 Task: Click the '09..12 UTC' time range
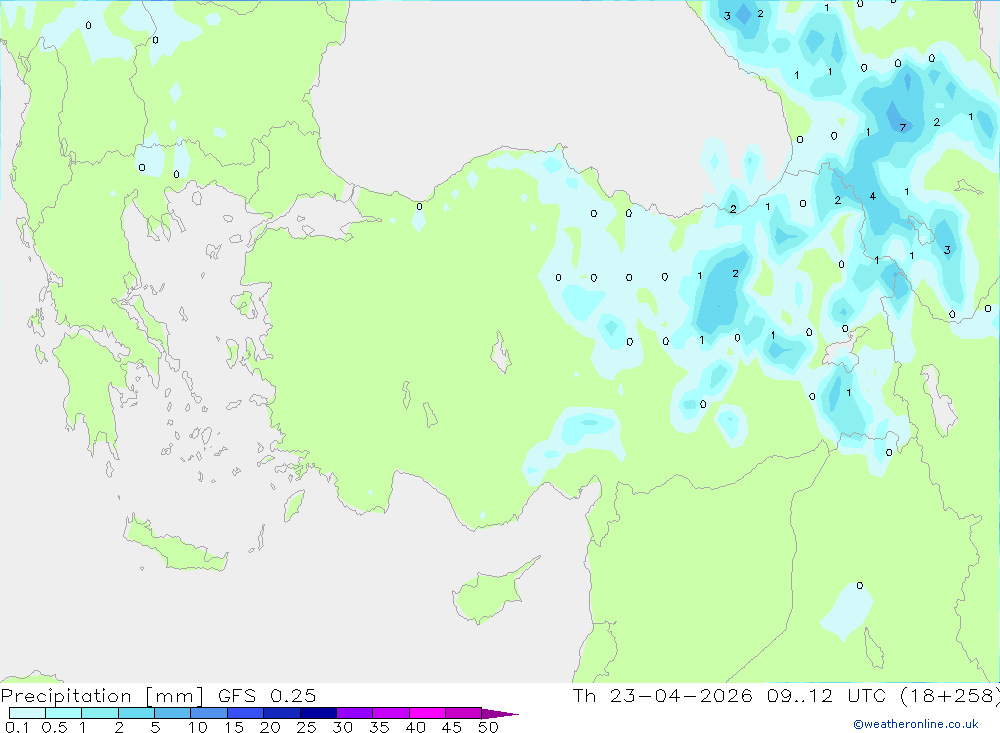point(828,695)
